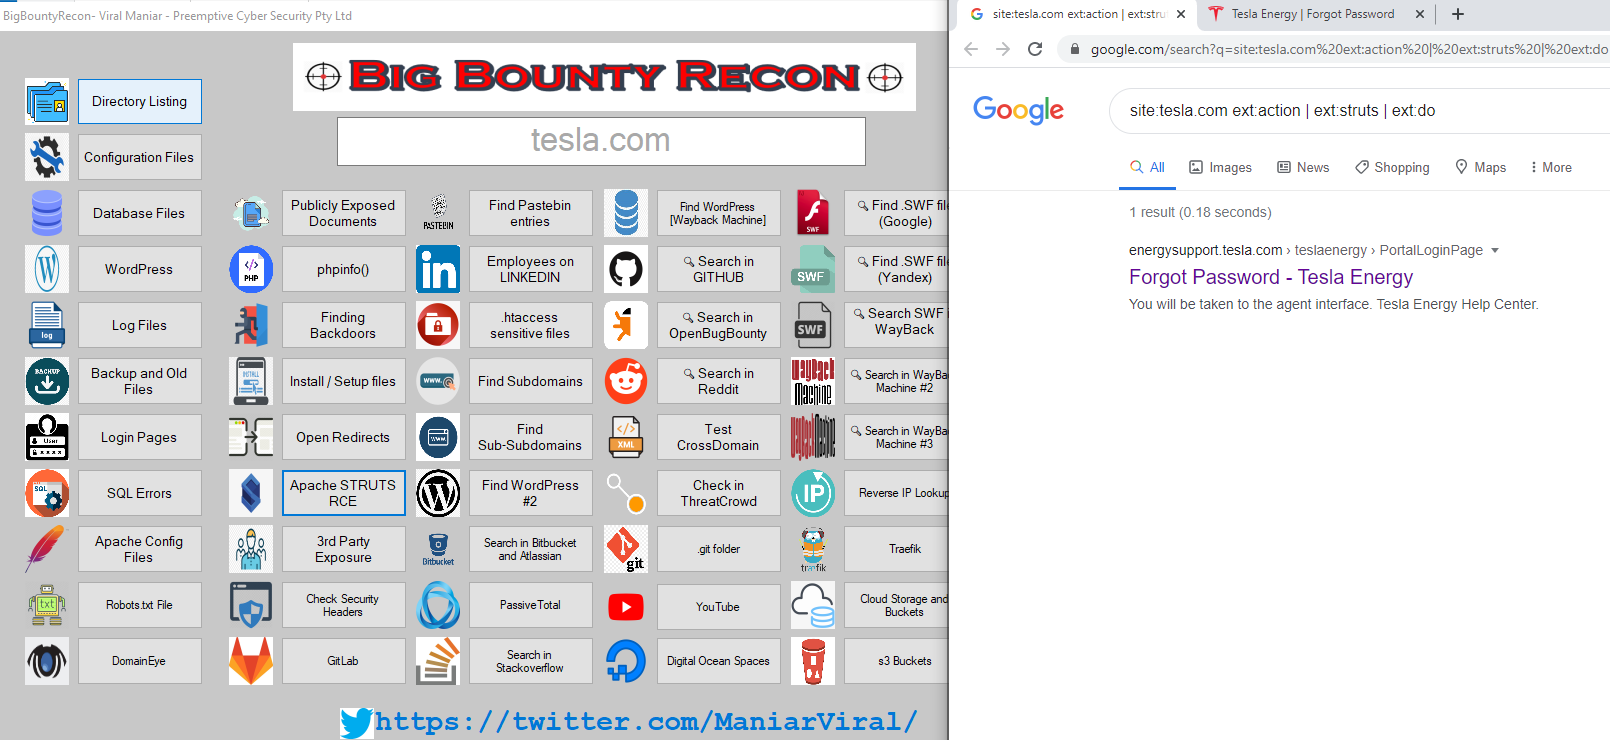Close the Google search browser tab
1610x740 pixels.
1181,14
